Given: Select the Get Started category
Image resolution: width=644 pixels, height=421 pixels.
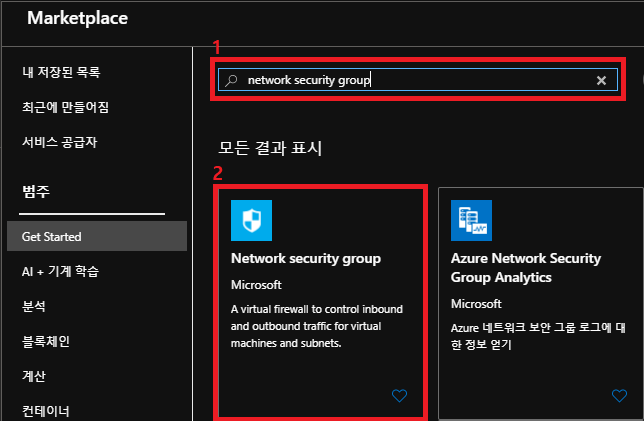Looking at the screenshot, I should click(97, 236).
